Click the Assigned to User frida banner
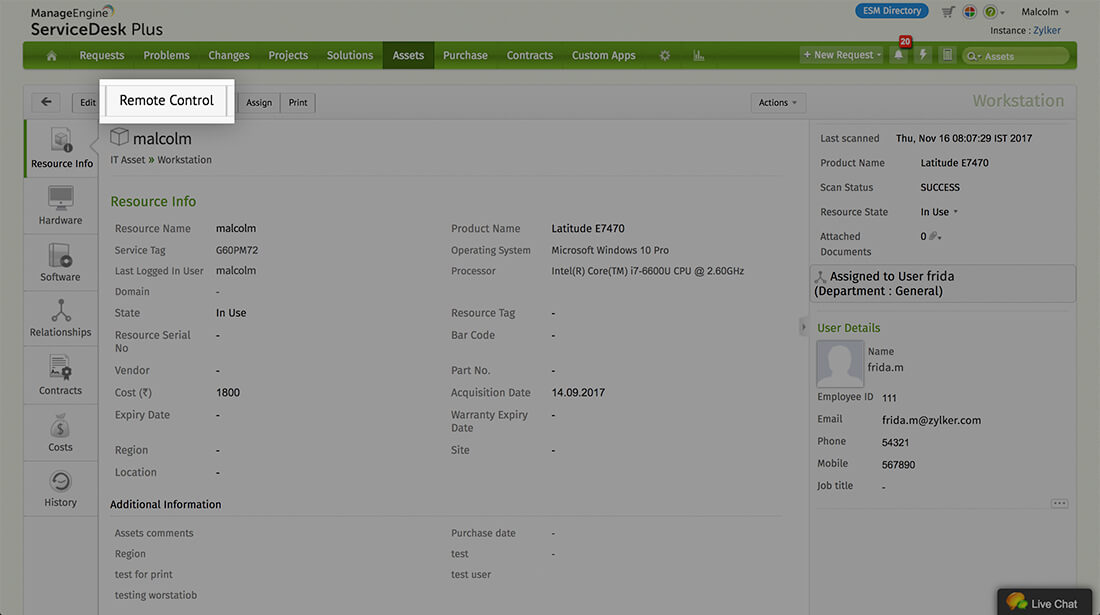 943,283
